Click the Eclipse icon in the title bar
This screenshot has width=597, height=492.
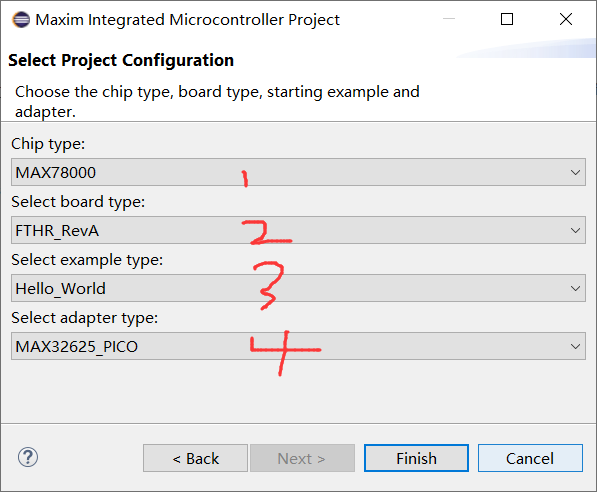[x=21, y=20]
